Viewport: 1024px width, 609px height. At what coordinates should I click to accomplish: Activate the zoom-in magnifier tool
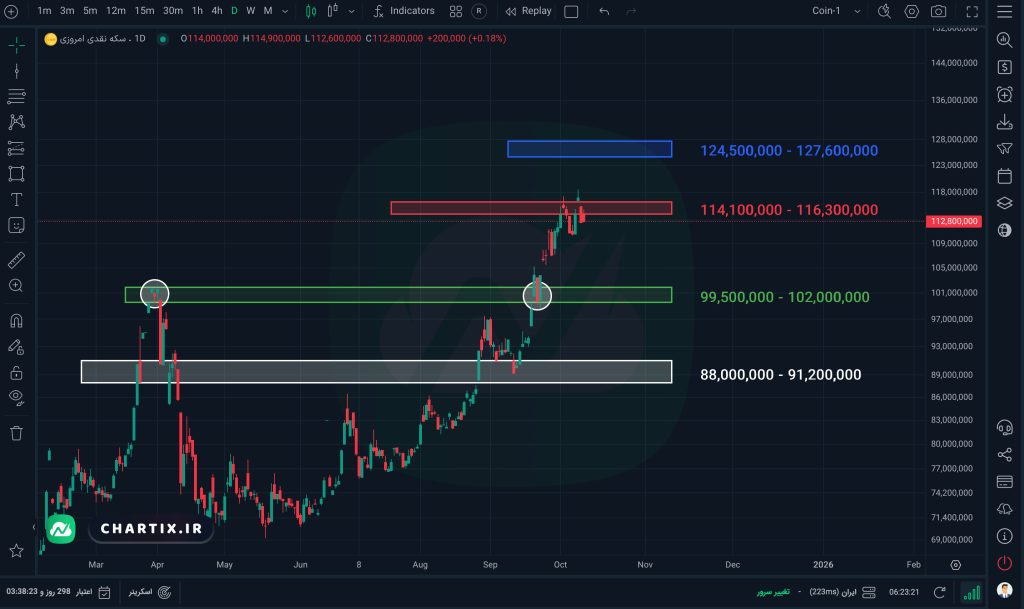[x=16, y=285]
